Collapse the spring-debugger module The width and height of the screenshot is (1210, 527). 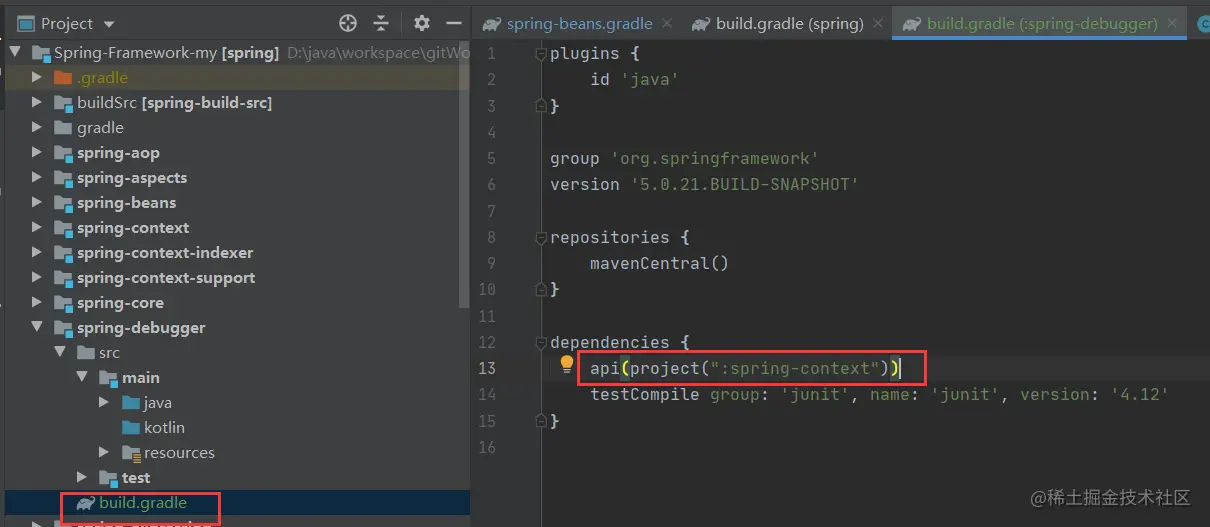click(x=37, y=327)
